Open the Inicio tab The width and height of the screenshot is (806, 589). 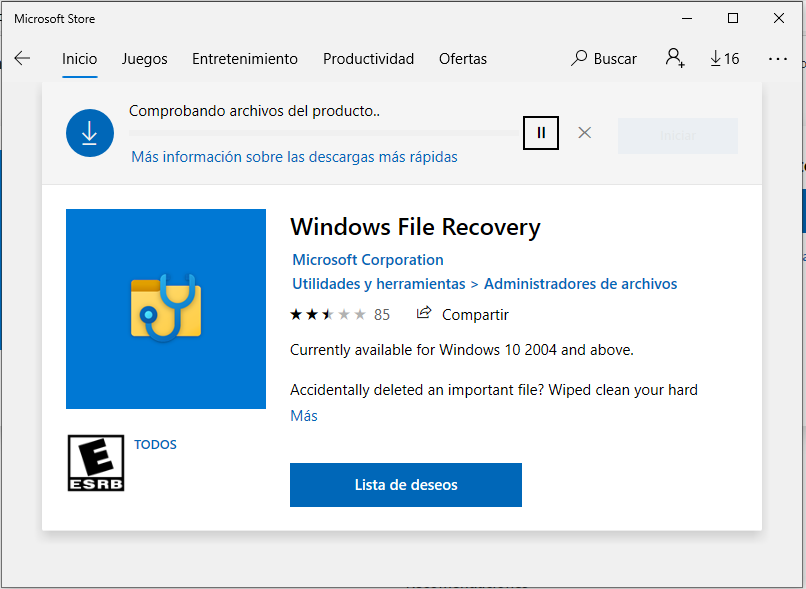click(x=80, y=59)
